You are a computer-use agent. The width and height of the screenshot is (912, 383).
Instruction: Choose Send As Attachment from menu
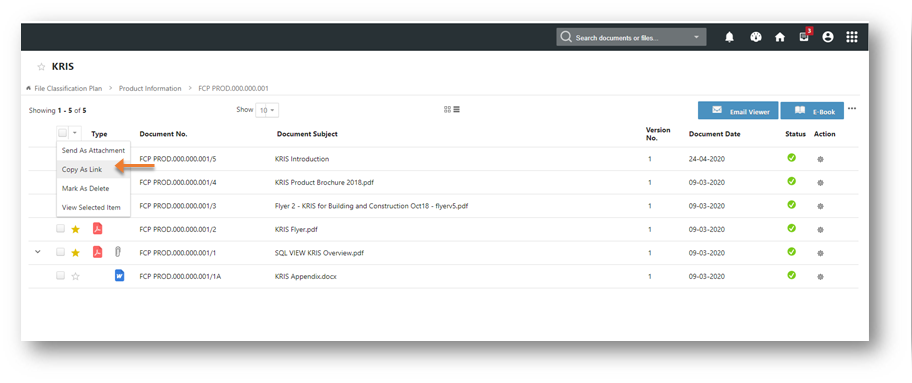(x=93, y=150)
